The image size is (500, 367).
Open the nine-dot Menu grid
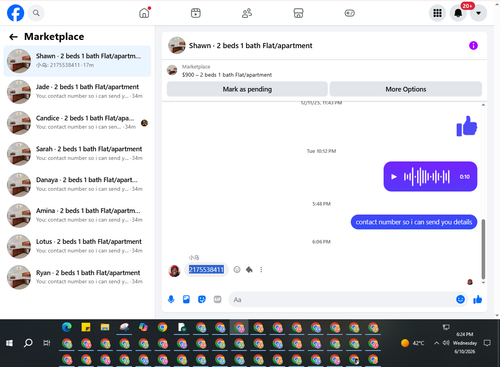pos(437,13)
